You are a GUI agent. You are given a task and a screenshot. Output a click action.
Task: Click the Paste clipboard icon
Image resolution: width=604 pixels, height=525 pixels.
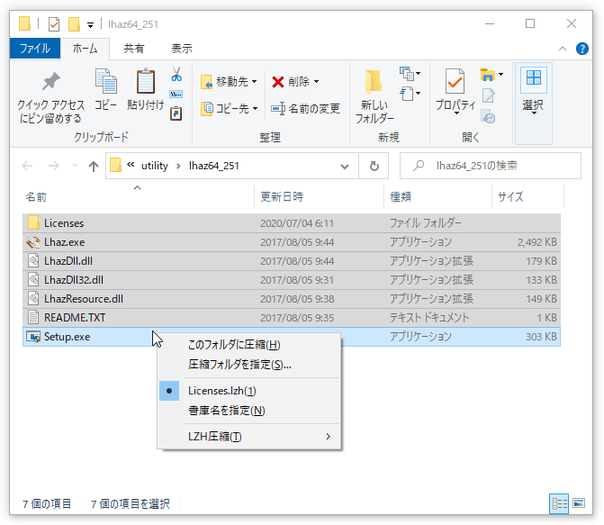click(x=146, y=81)
